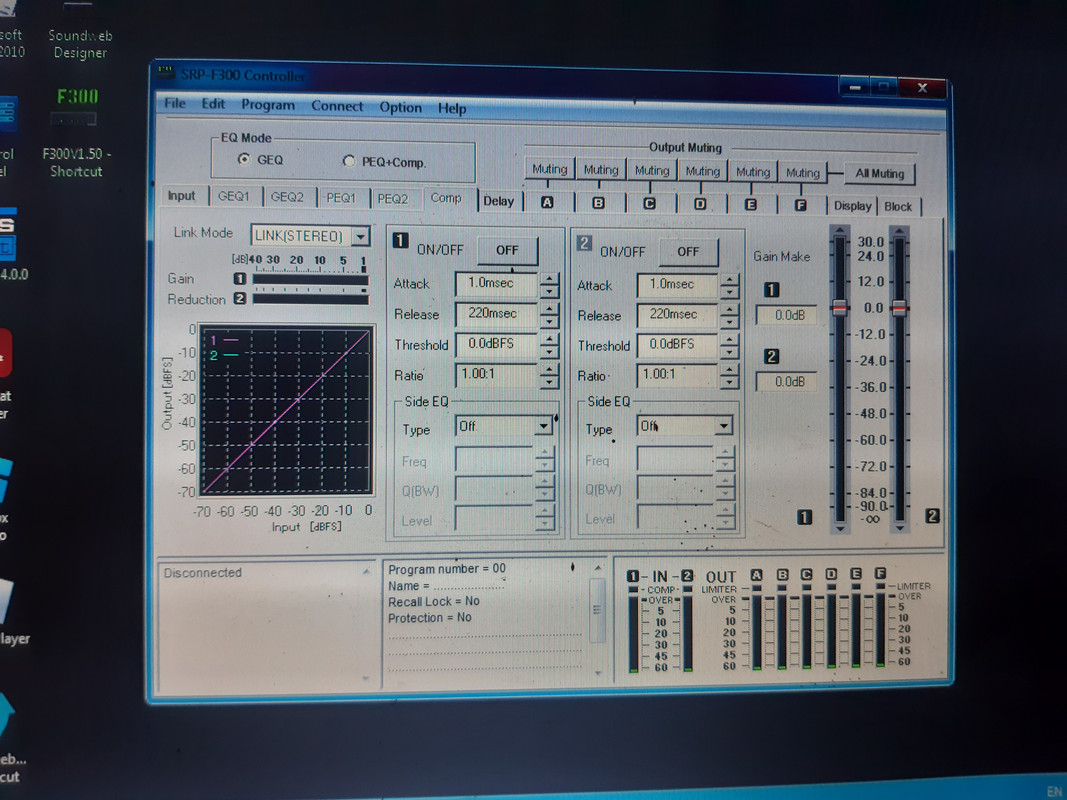1067x800 pixels.
Task: Switch to the PEQ2 tab
Action: pyautogui.click(x=393, y=199)
